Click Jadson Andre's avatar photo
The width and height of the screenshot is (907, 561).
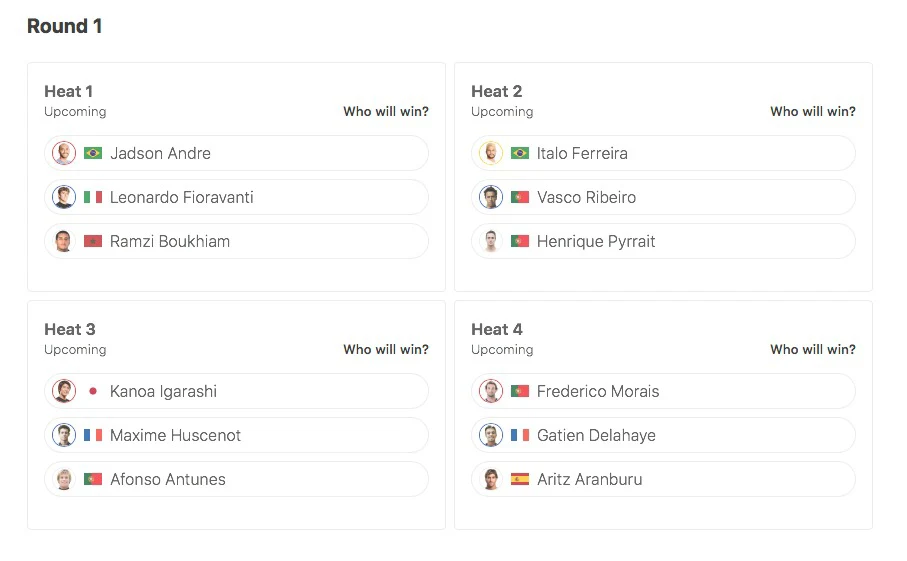tap(64, 153)
